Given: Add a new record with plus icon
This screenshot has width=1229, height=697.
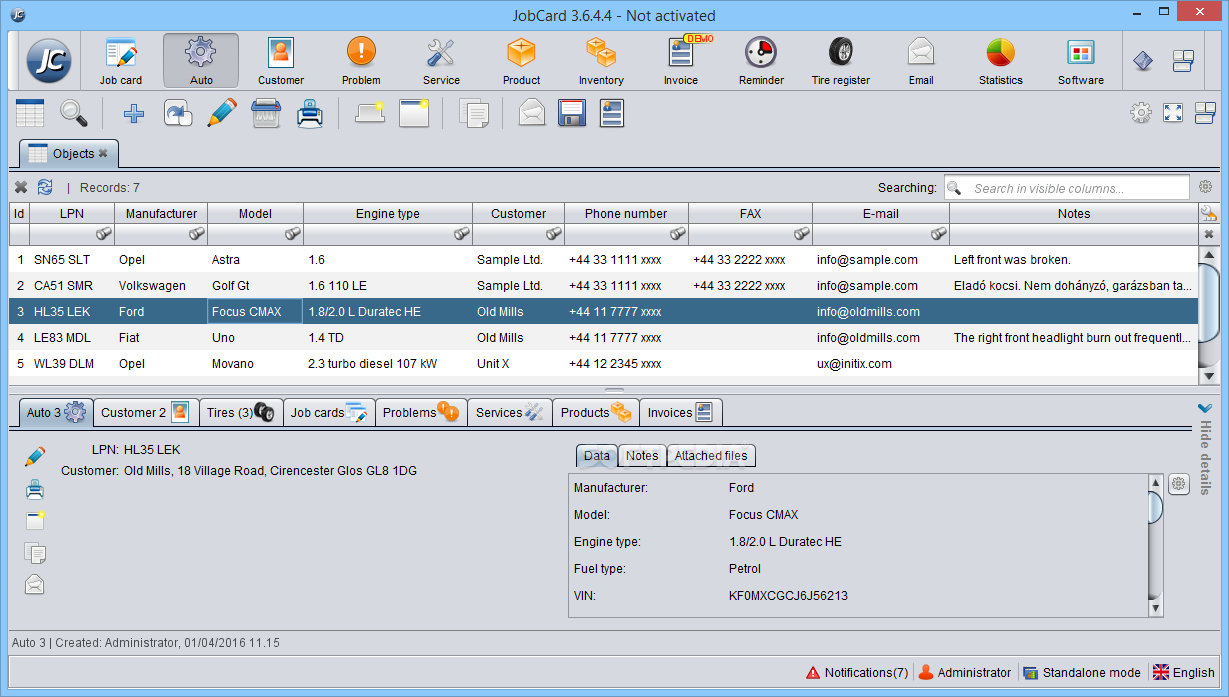Looking at the screenshot, I should (x=133, y=114).
